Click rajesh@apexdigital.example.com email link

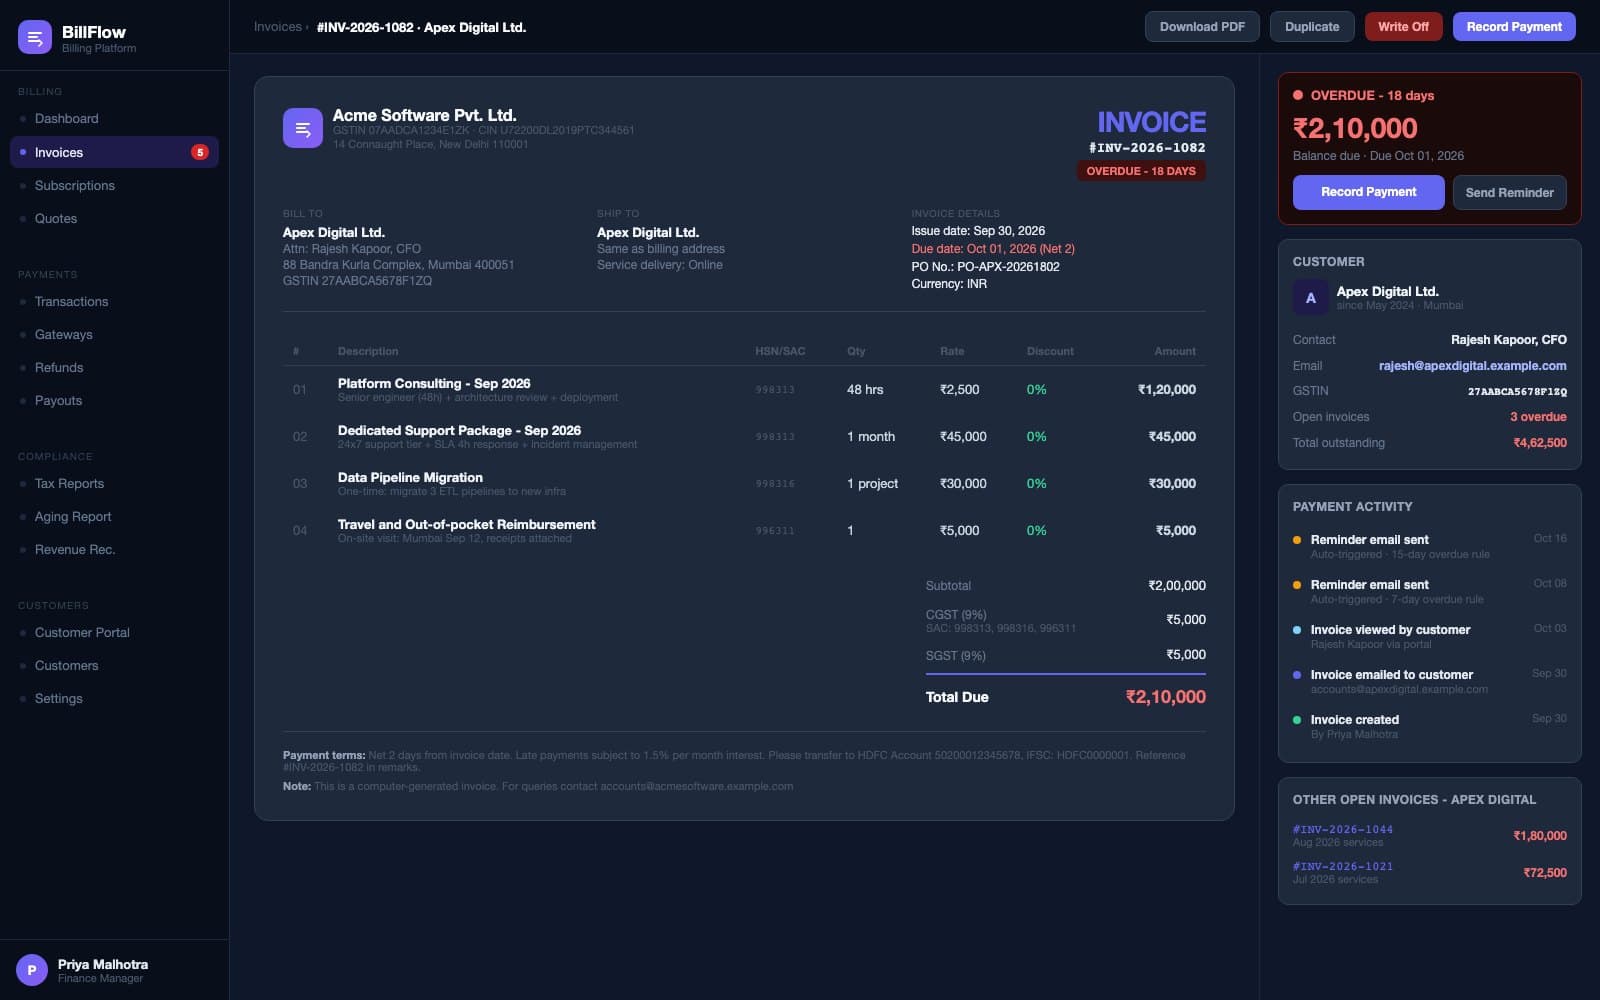(x=1472, y=366)
